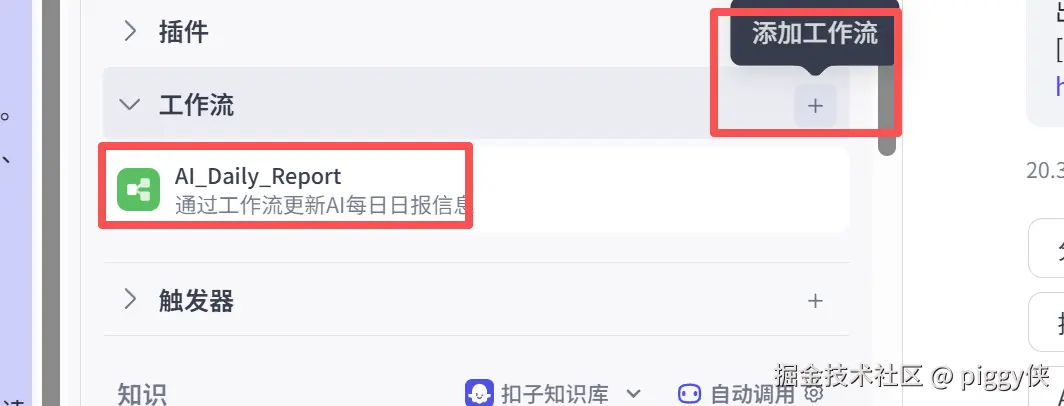
Task: Click the 触发器 section title
Action: click(196, 300)
